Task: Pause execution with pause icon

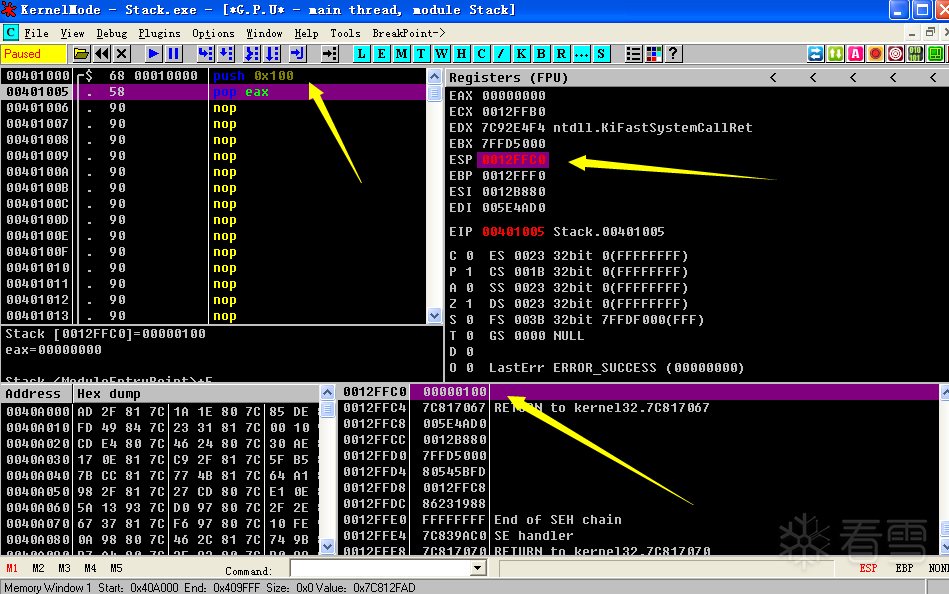Action: (174, 54)
